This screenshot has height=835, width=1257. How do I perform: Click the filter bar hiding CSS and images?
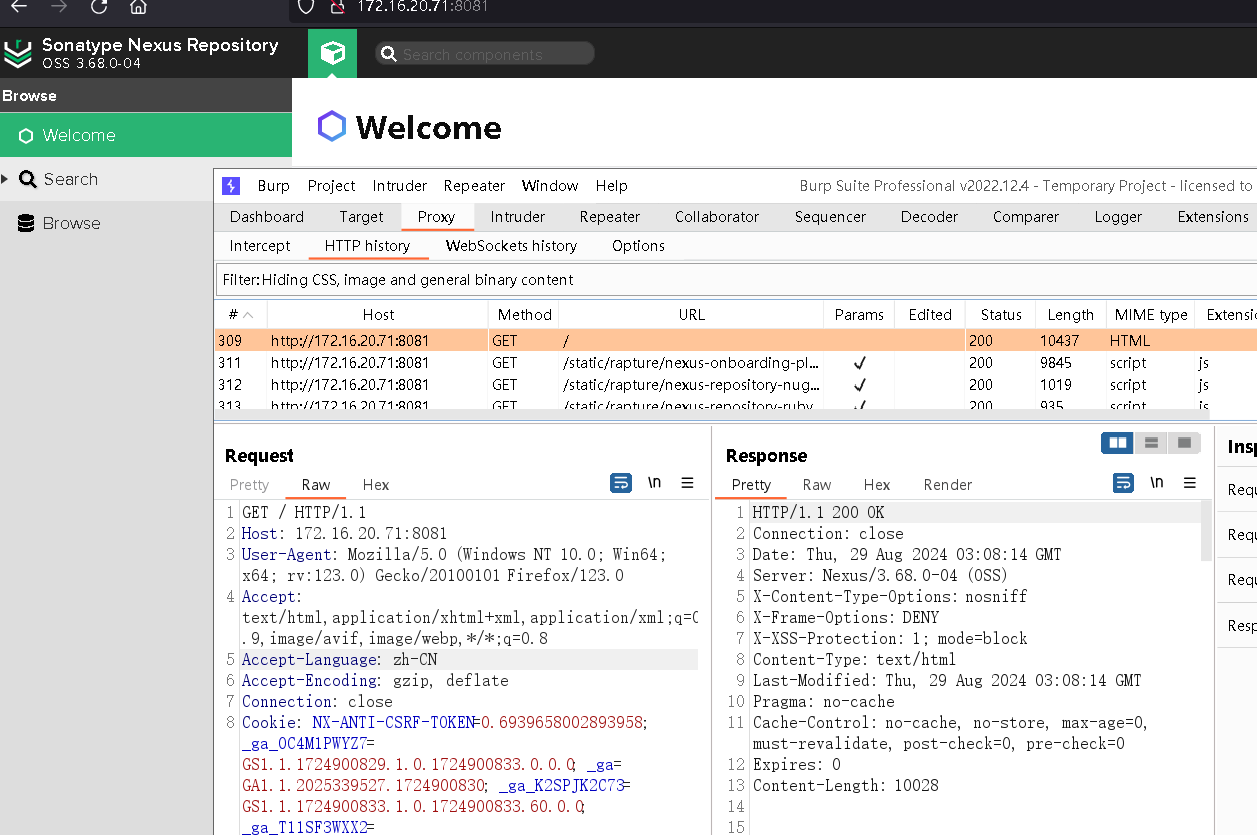click(x=736, y=280)
